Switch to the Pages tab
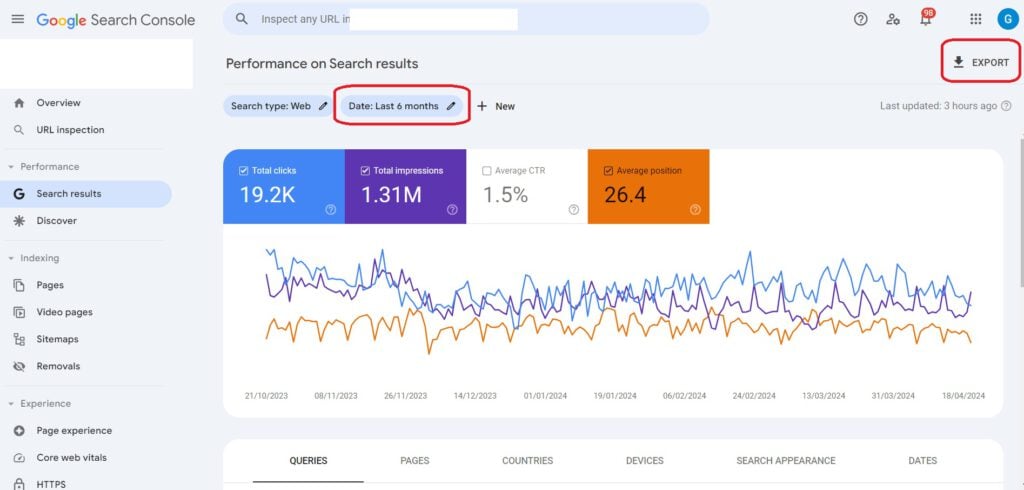 414,461
